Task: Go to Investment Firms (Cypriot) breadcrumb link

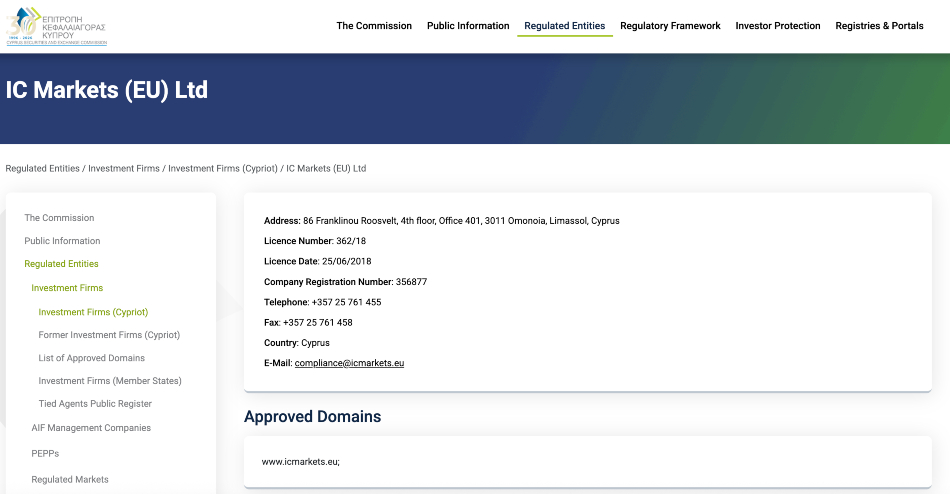Action: tap(222, 169)
